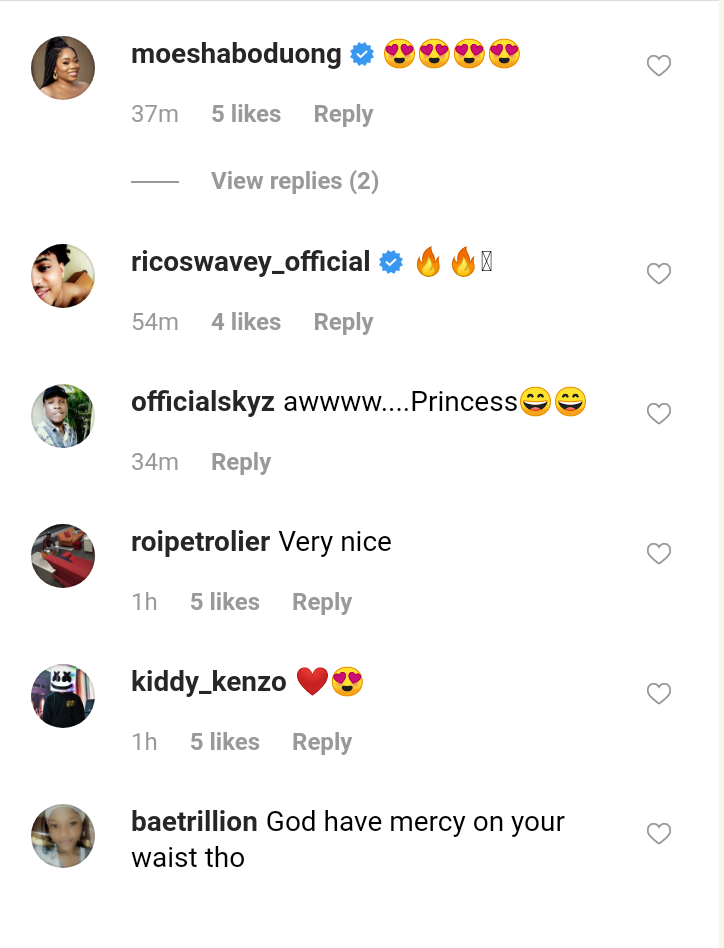Reply to ricoswavey_official's comment
This screenshot has height=948, width=724.
pyautogui.click(x=343, y=322)
